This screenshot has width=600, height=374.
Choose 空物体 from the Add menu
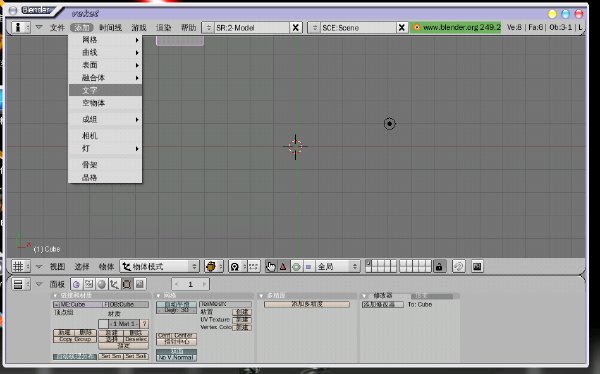point(105,103)
